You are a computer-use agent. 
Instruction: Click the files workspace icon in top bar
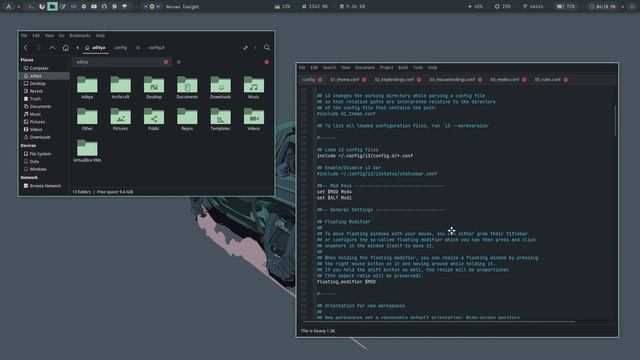coord(52,7)
